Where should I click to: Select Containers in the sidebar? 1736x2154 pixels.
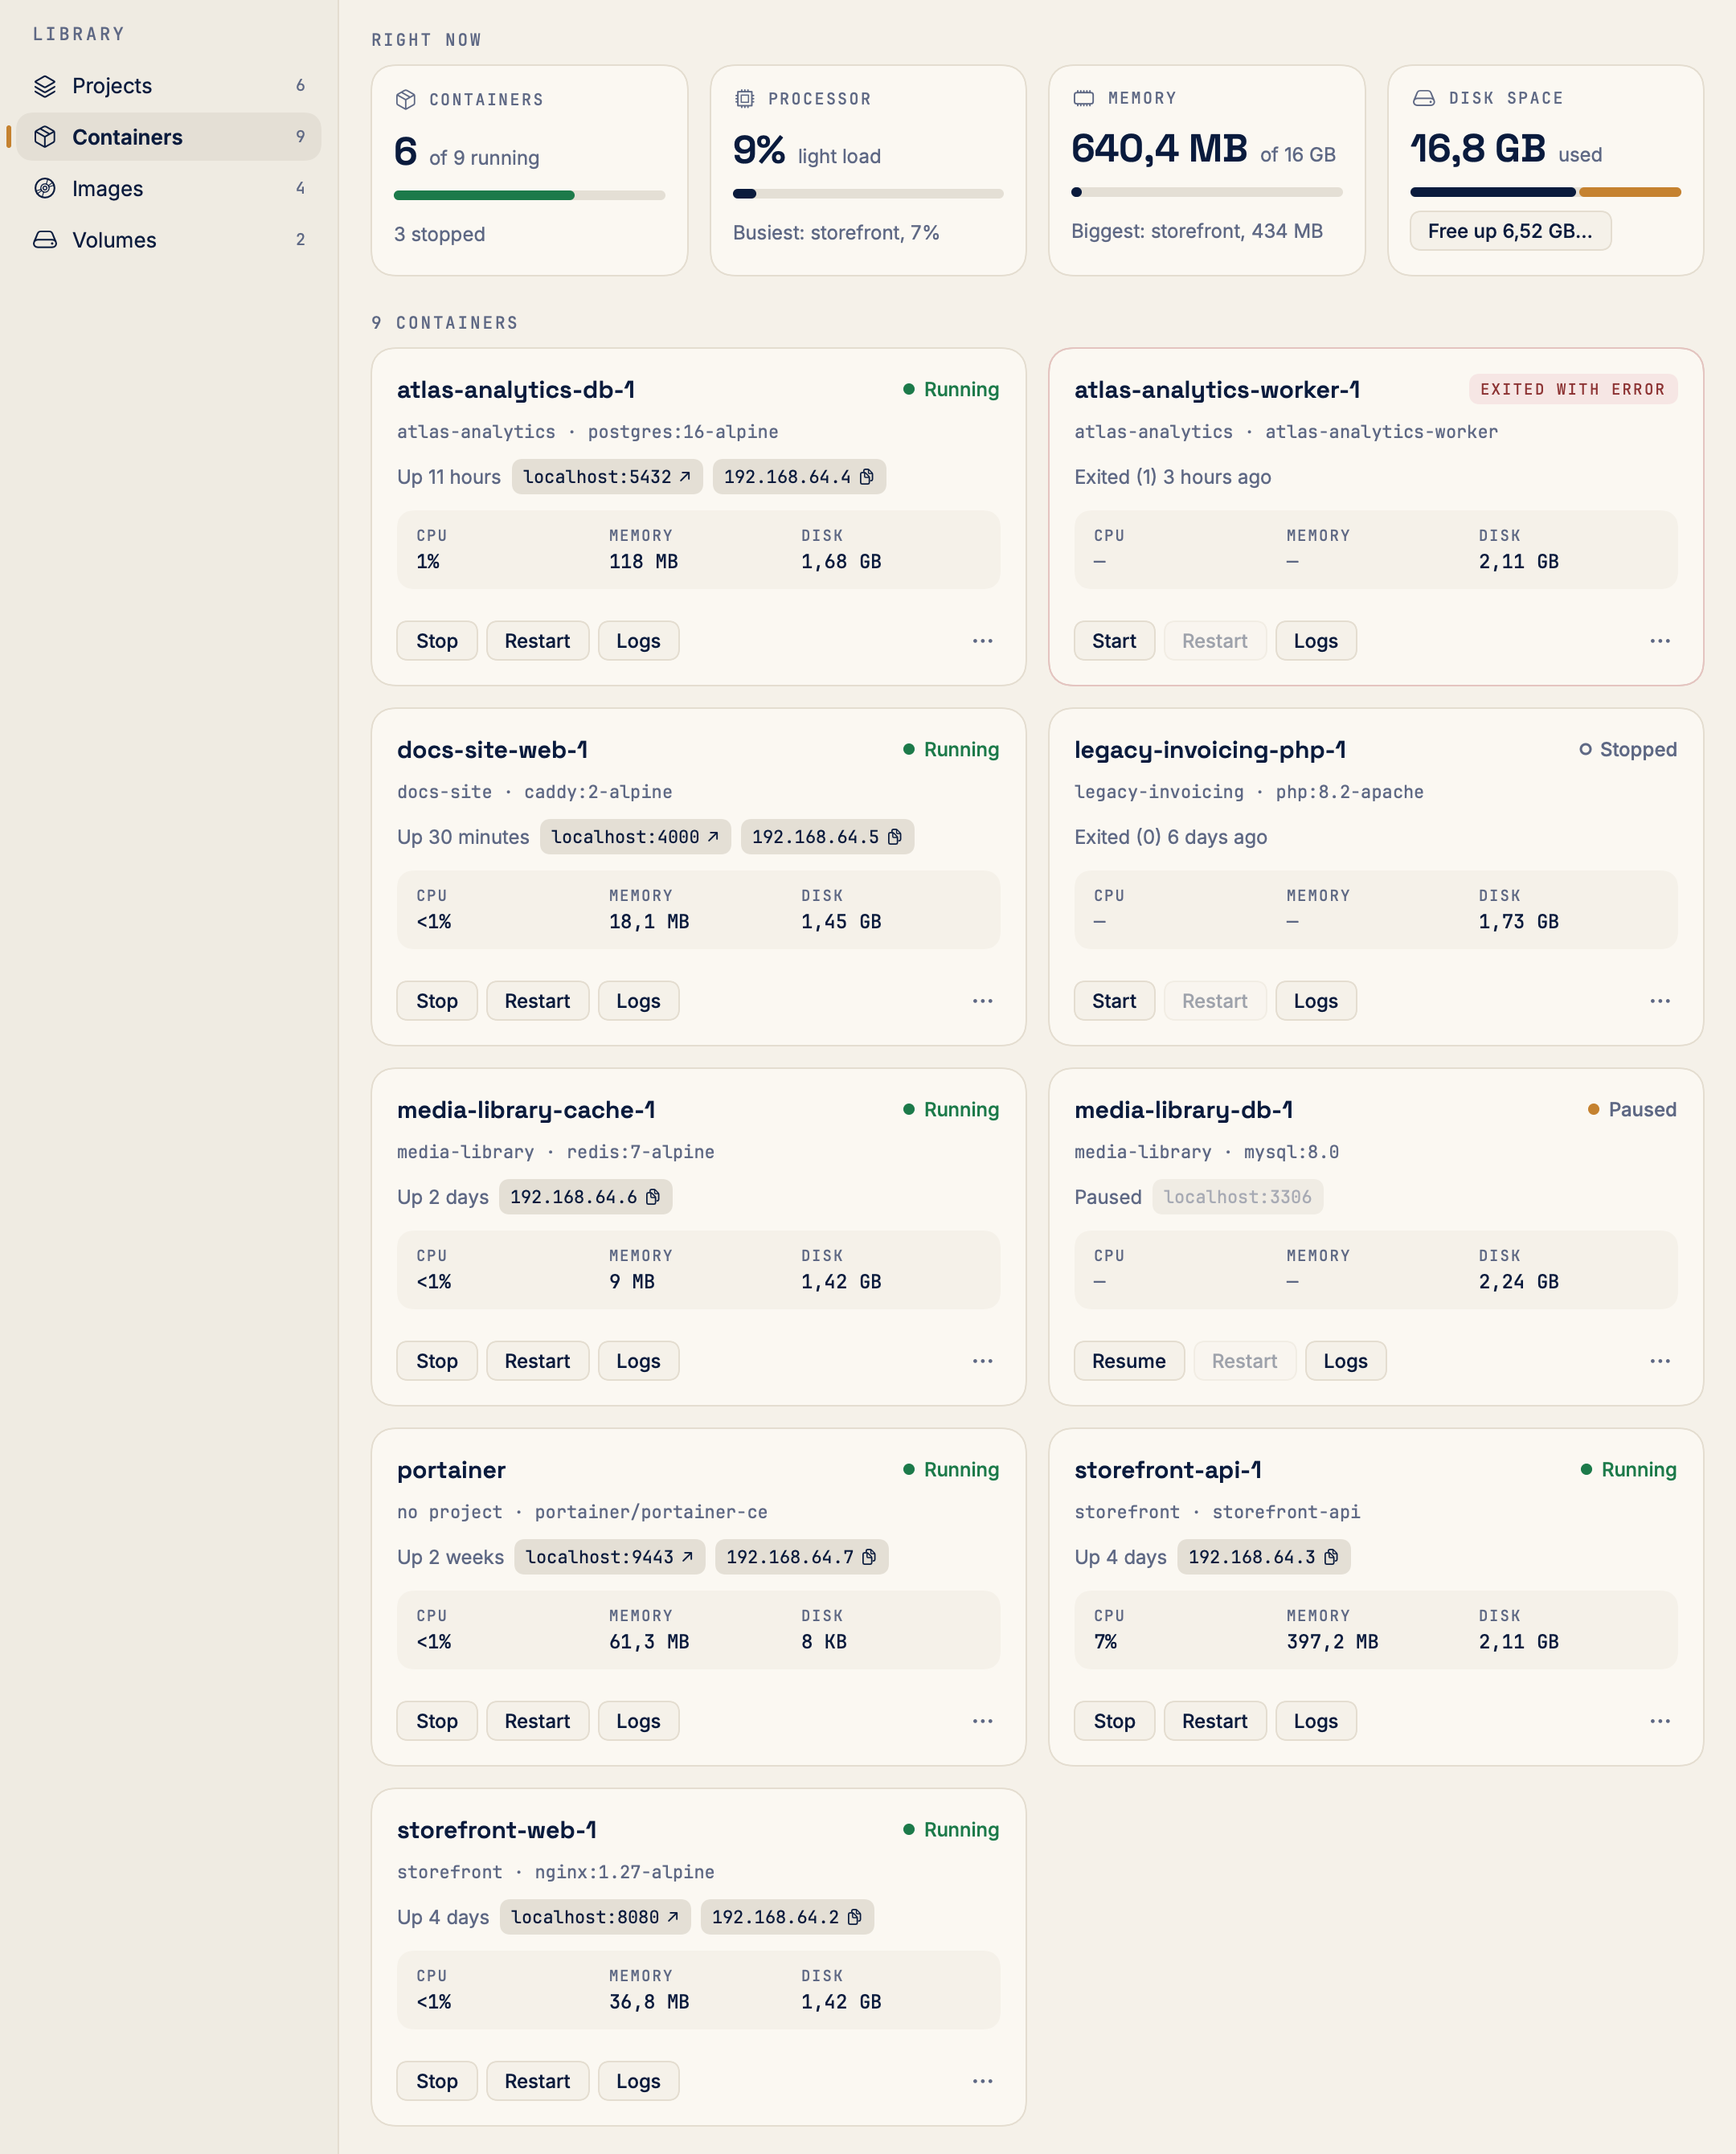[x=168, y=137]
